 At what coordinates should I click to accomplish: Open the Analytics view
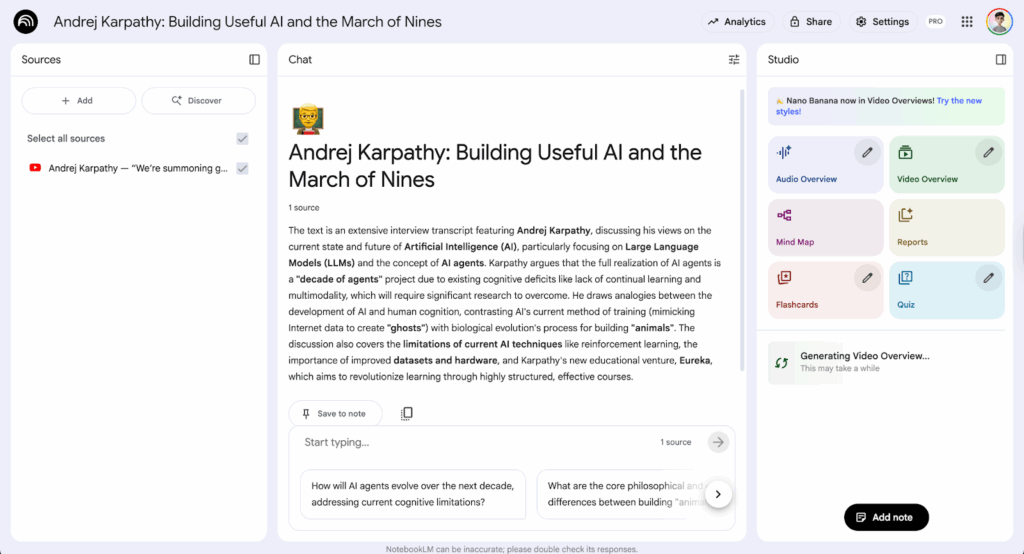click(736, 22)
